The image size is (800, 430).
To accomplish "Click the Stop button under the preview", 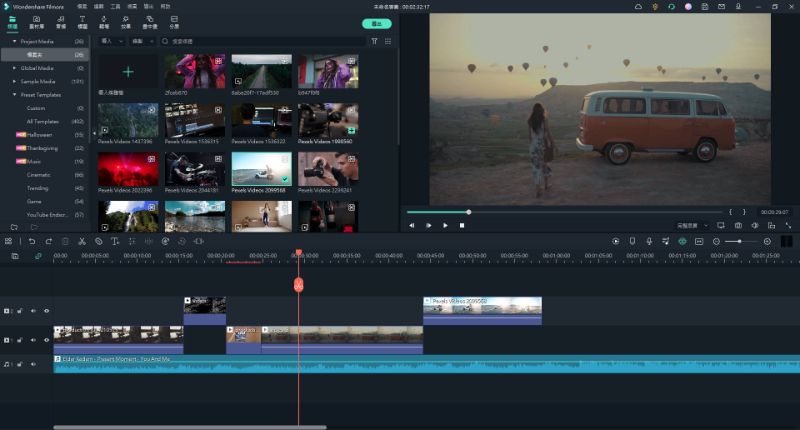I will [x=462, y=225].
